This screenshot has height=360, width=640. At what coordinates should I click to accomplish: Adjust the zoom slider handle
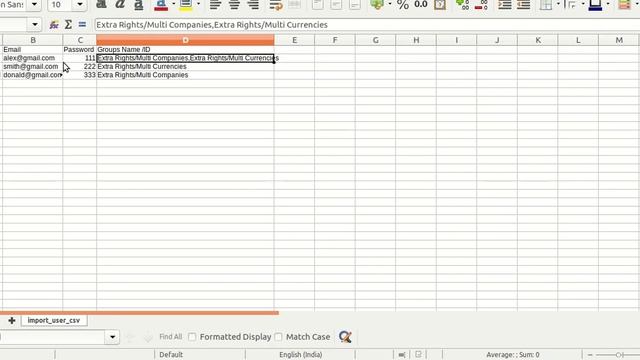click(619, 355)
